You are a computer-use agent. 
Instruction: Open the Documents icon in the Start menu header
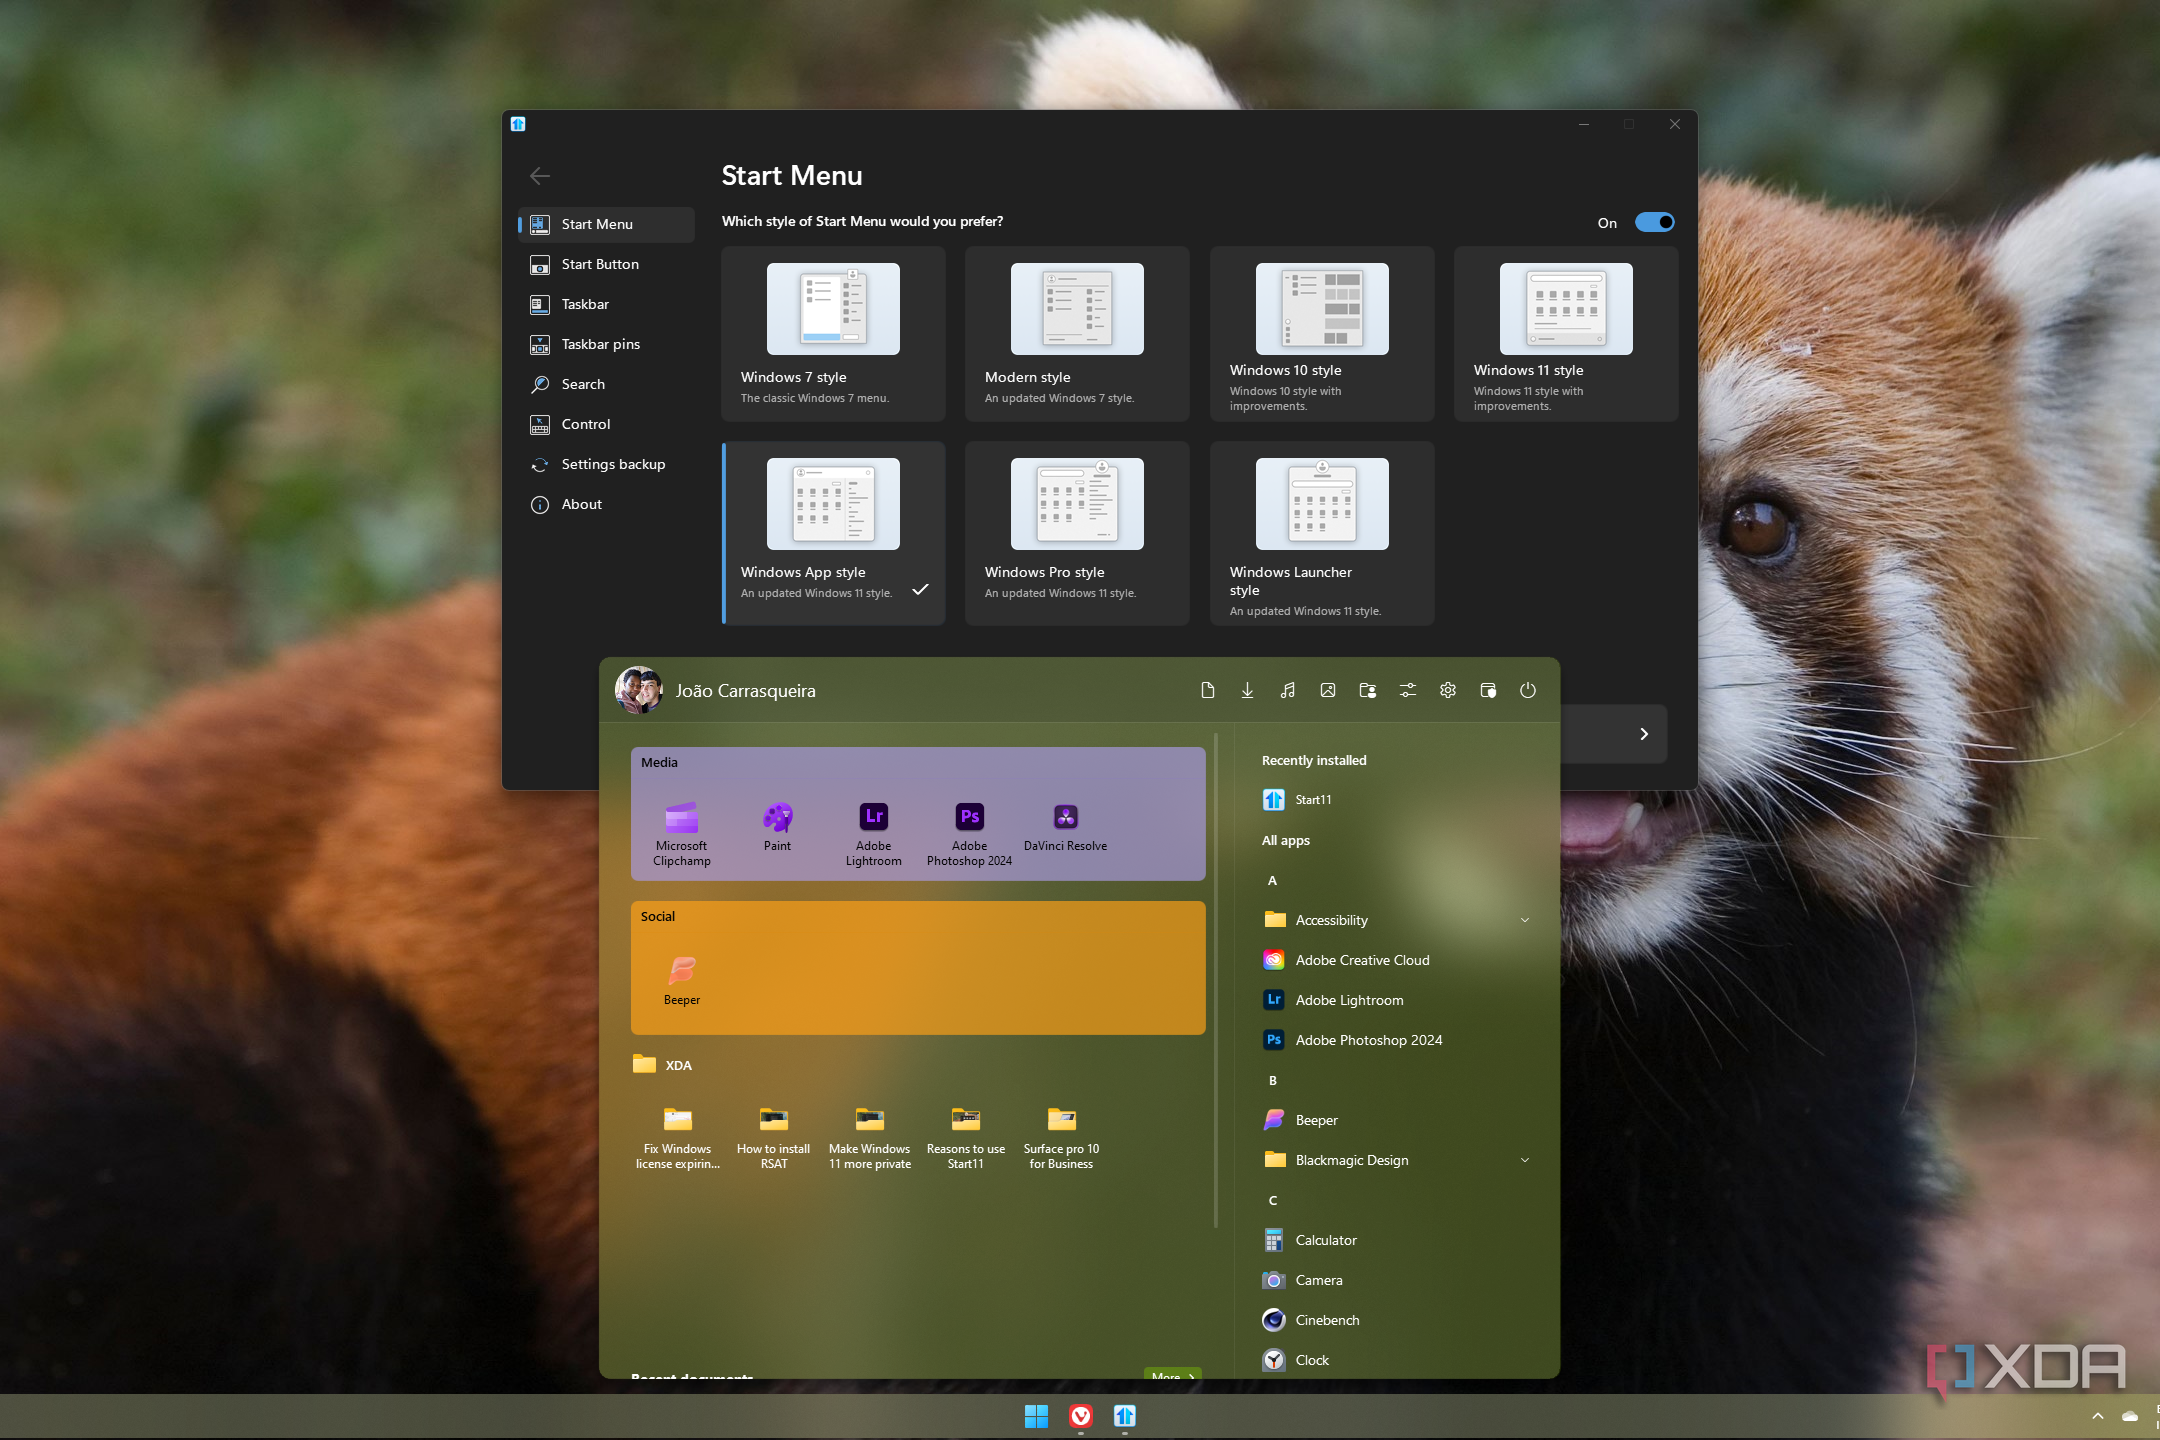coord(1207,690)
